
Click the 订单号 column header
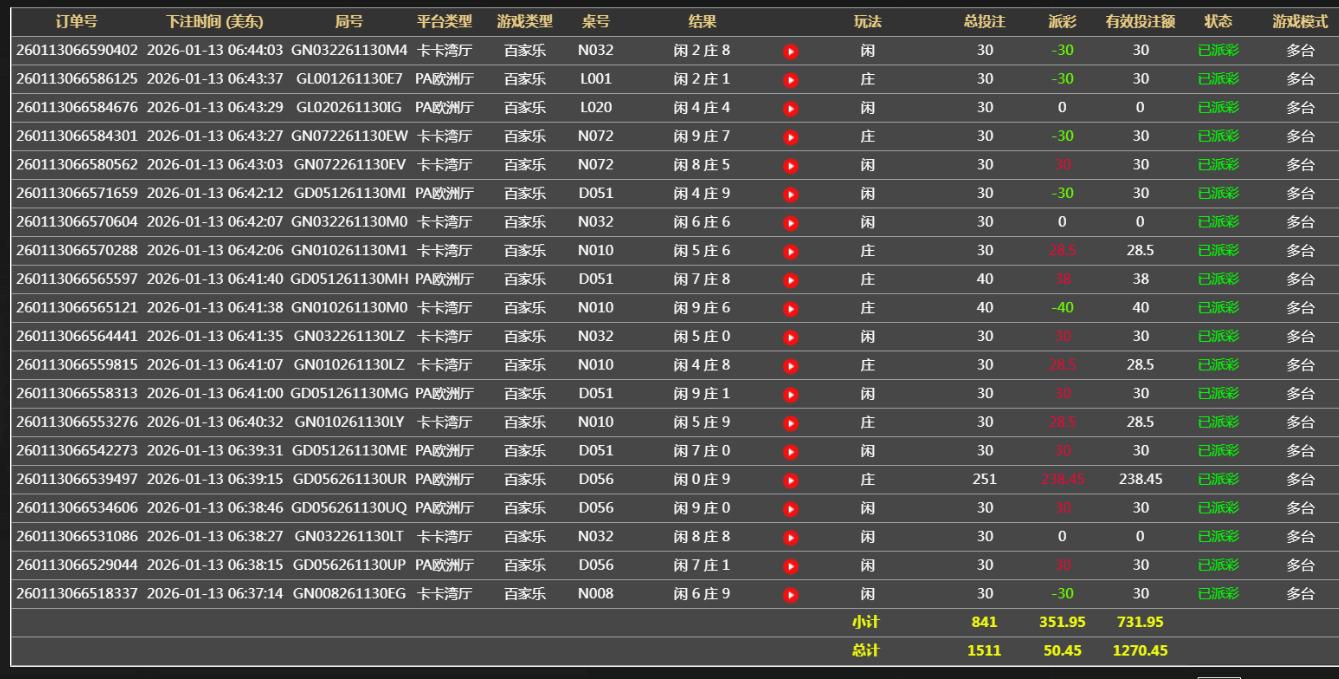[x=76, y=21]
